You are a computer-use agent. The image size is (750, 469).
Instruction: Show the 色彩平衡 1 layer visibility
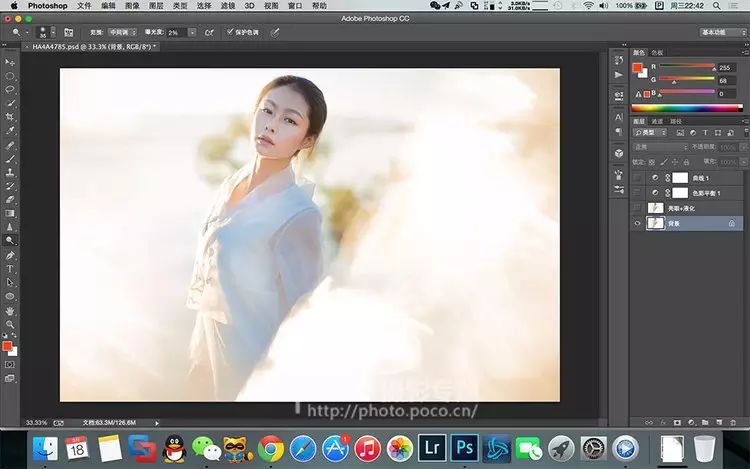click(x=637, y=193)
